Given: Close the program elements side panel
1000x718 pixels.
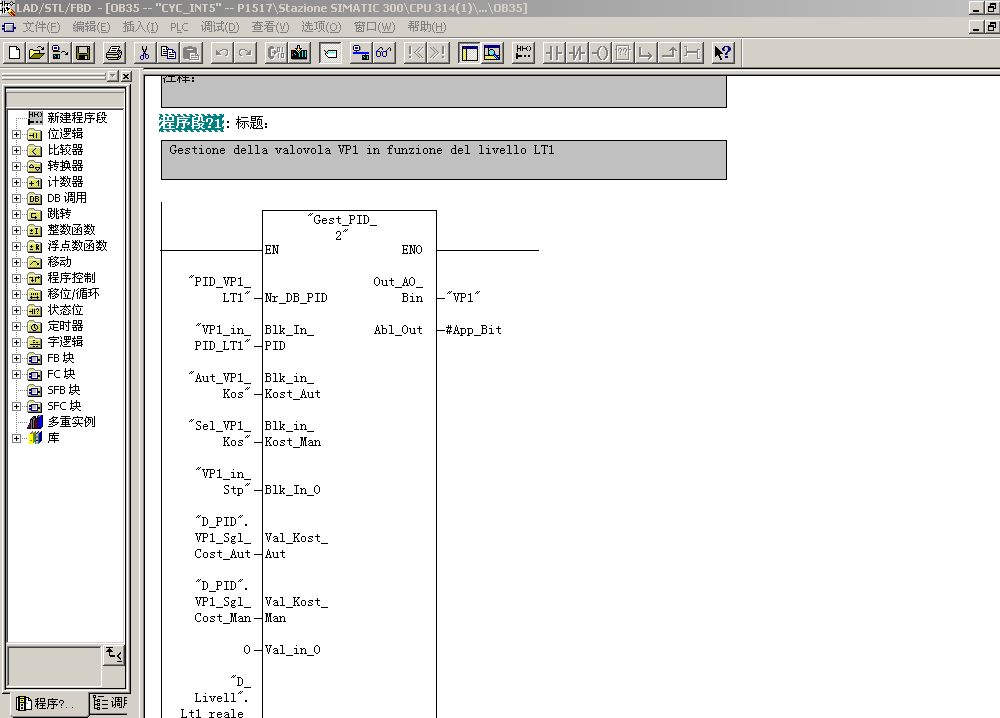Looking at the screenshot, I should 126,76.
